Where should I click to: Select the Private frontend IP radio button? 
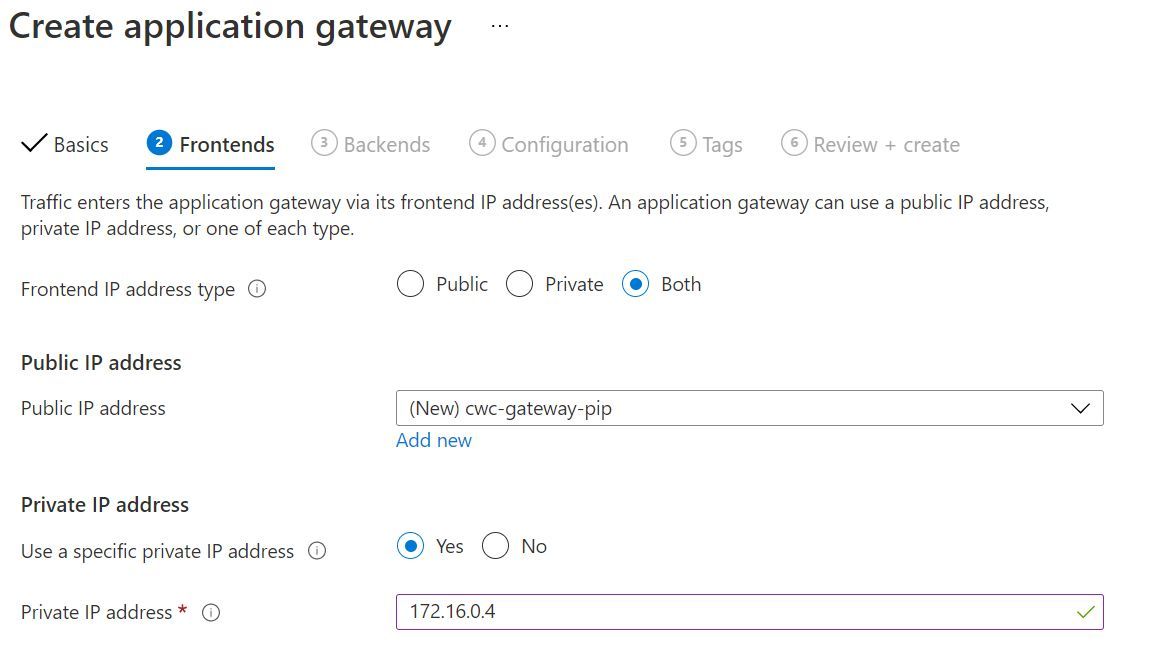point(519,284)
